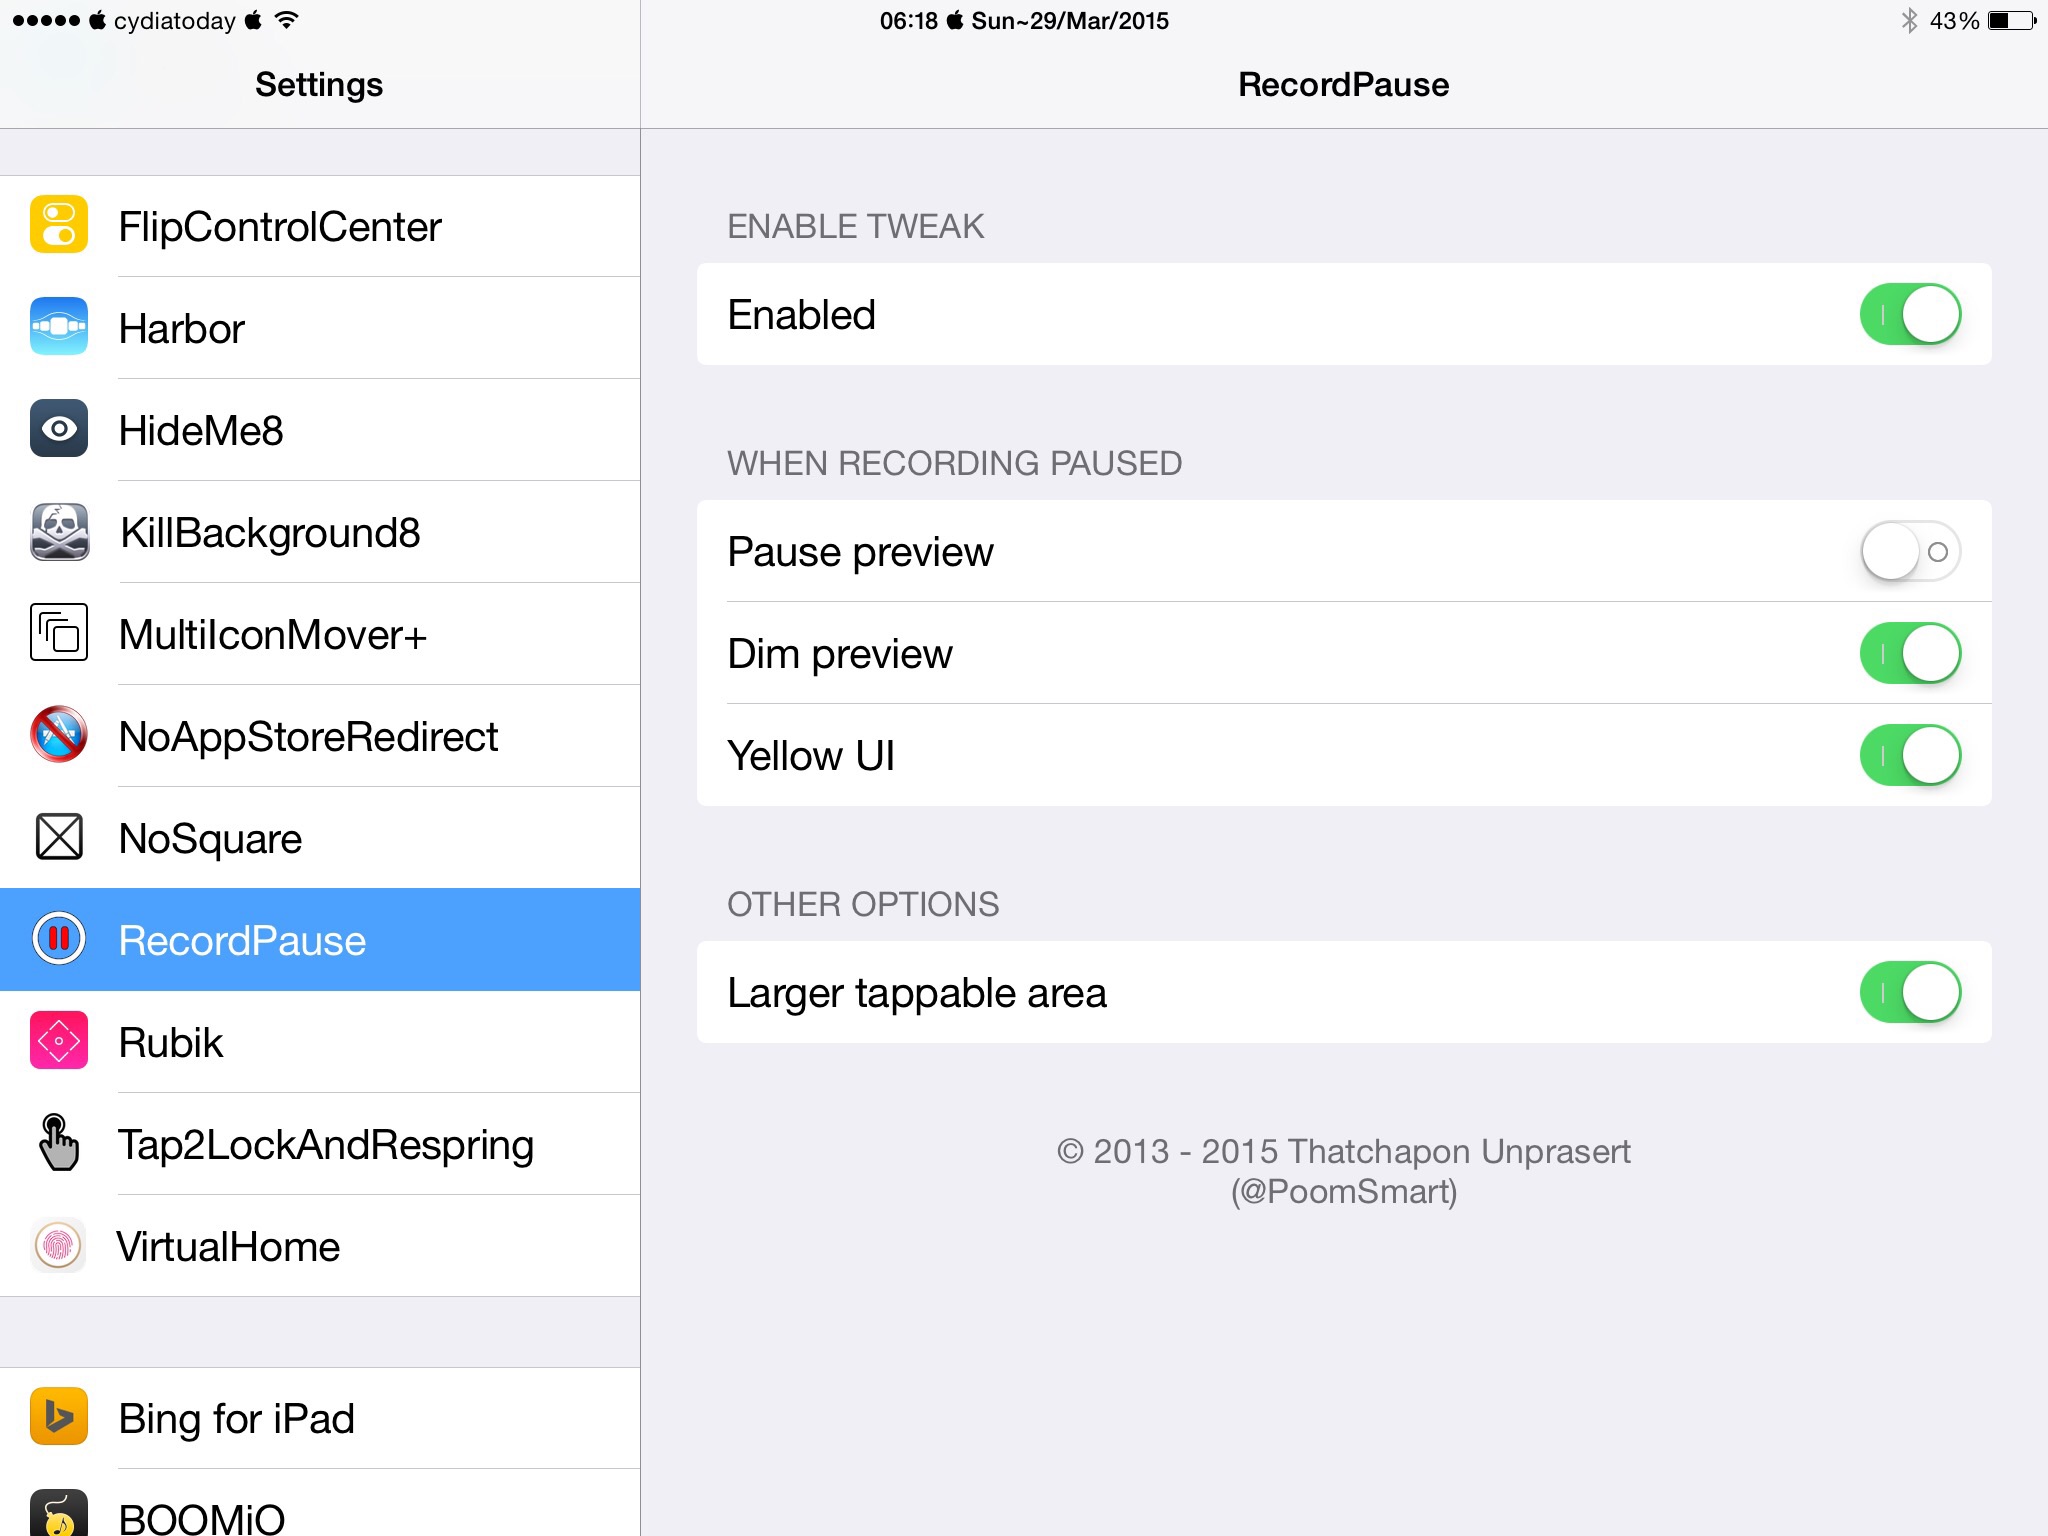The width and height of the screenshot is (2048, 1536).
Task: Tap the 43% battery percentage
Action: point(1954,21)
